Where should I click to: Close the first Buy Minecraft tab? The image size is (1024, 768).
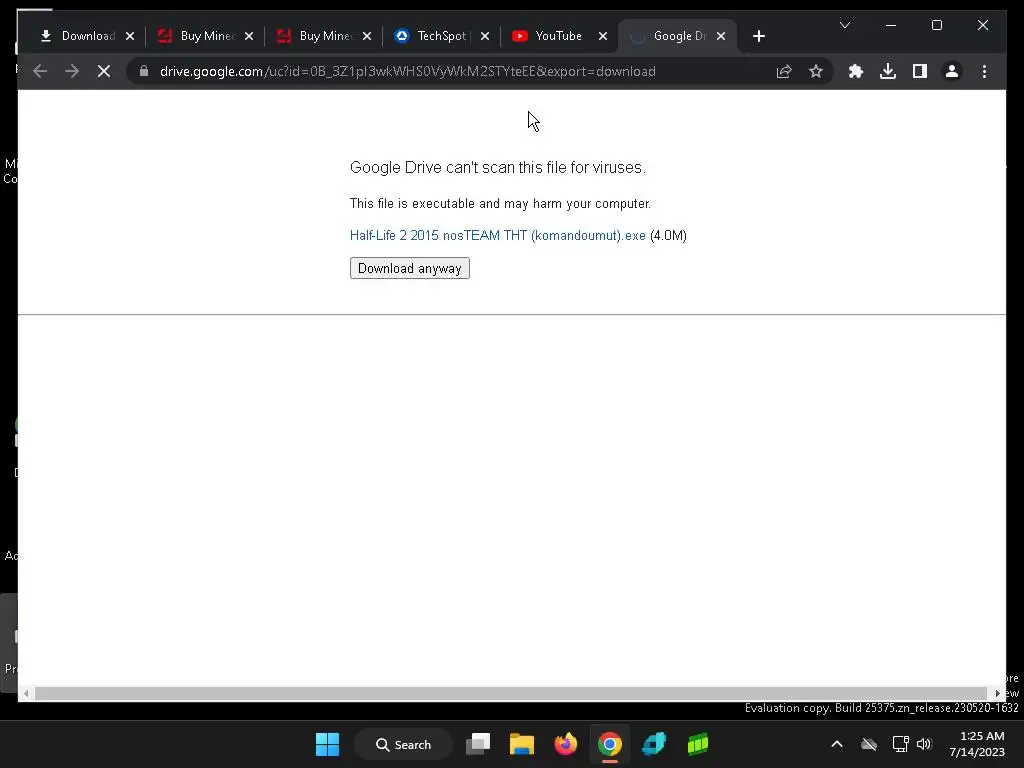point(249,36)
